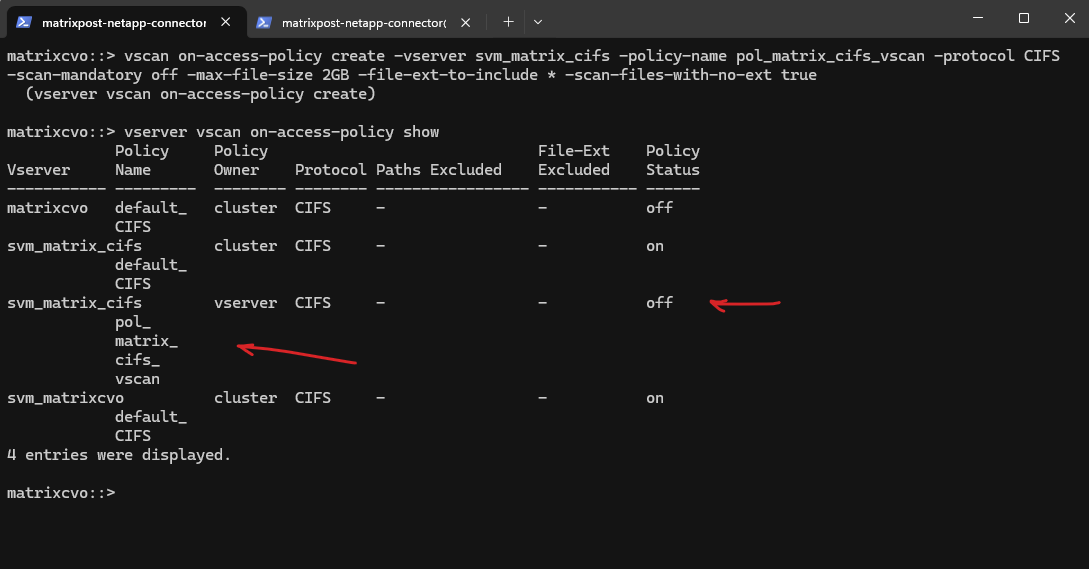Click the "Paths Excluded" column header
Image resolution: width=1089 pixels, height=569 pixels.
pyautogui.click(x=439, y=170)
